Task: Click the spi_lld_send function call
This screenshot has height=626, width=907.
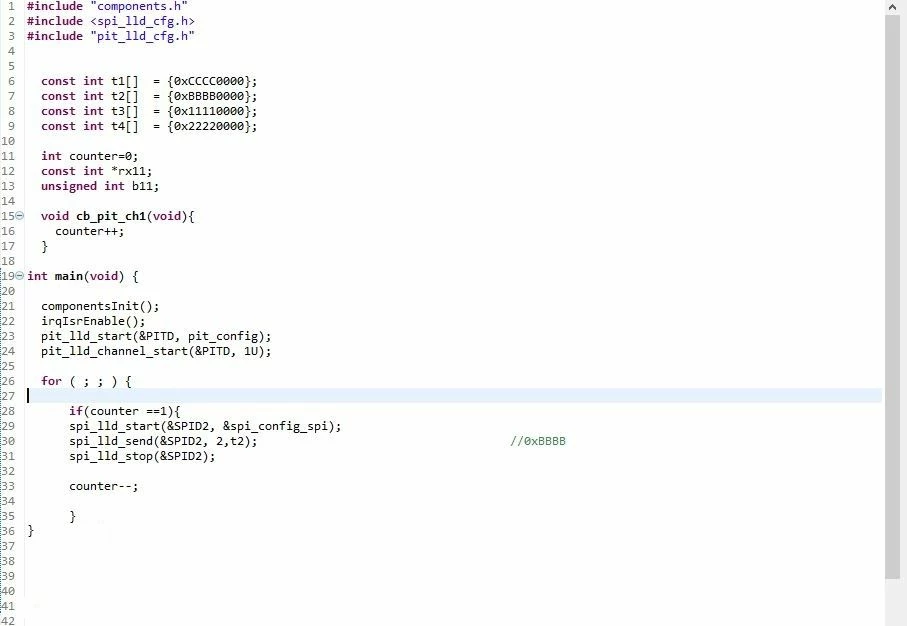Action: click(163, 441)
